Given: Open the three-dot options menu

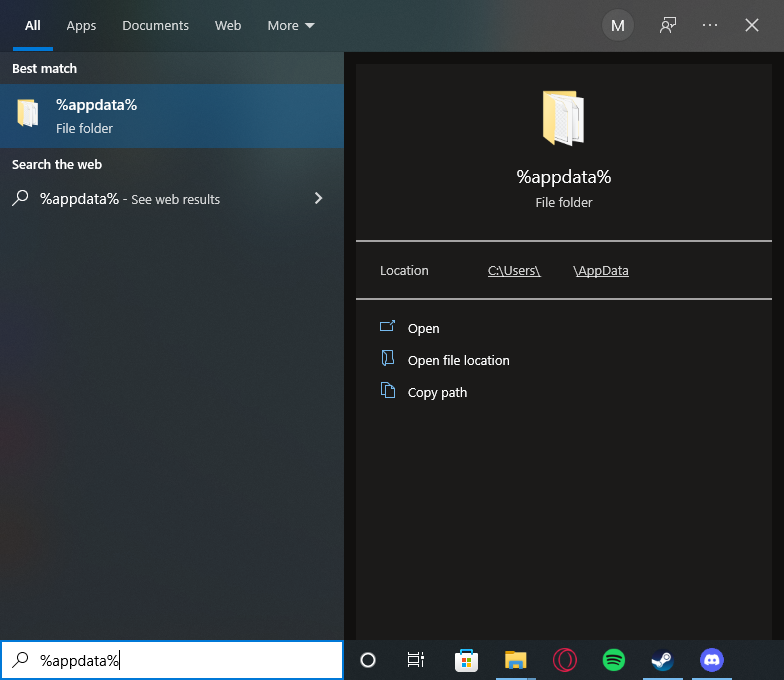Looking at the screenshot, I should tap(710, 25).
